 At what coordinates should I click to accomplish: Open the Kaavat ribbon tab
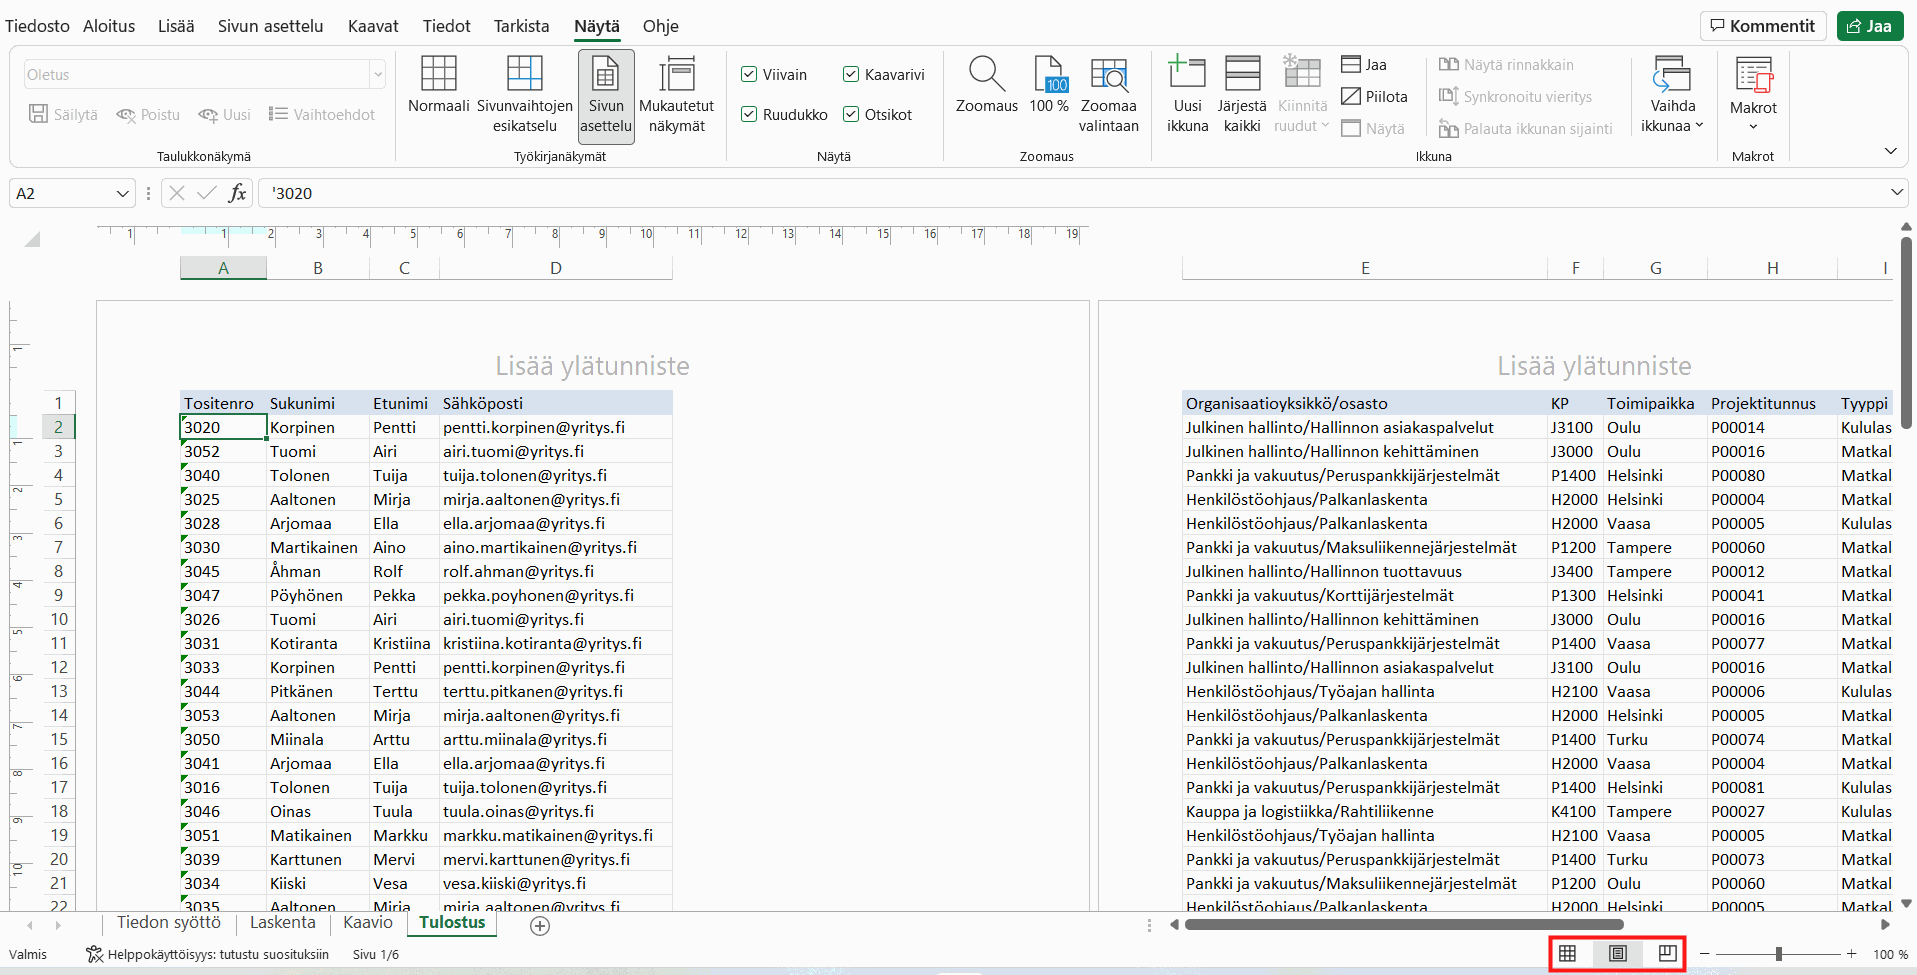pos(373,26)
